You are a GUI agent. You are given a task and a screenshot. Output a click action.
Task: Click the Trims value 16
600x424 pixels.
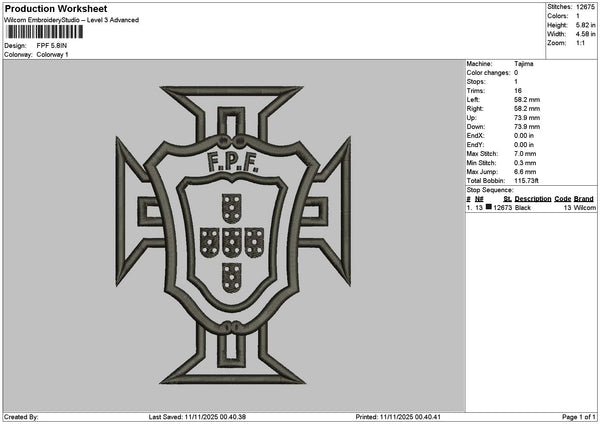pos(518,91)
